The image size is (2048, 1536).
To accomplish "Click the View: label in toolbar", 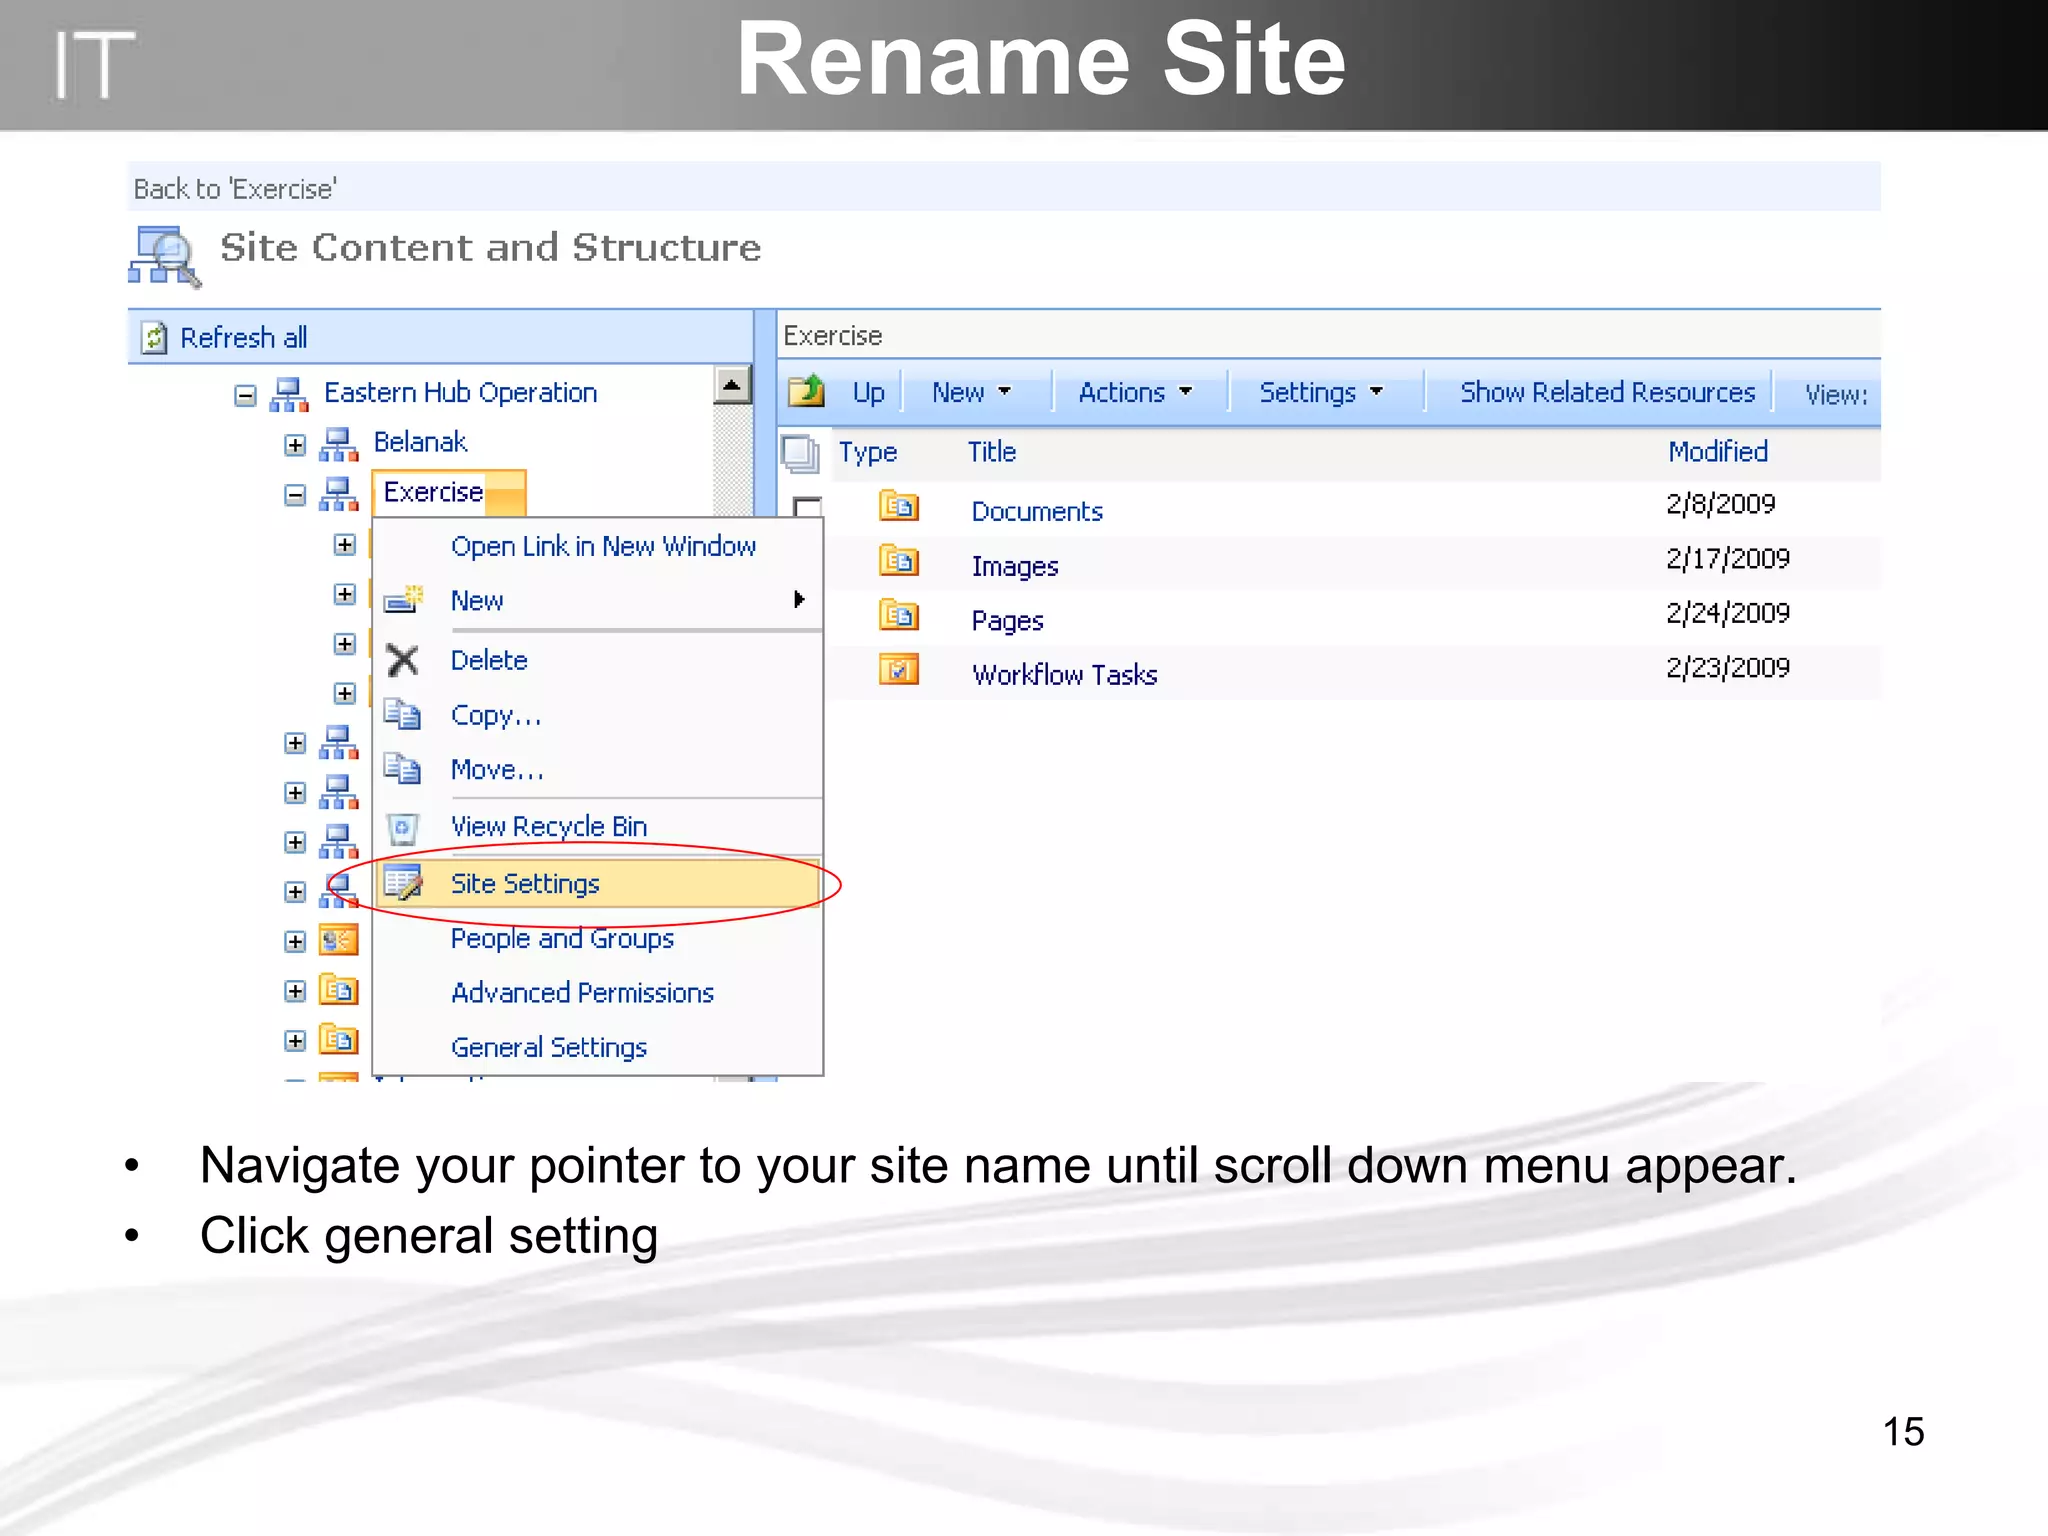I will [1836, 394].
